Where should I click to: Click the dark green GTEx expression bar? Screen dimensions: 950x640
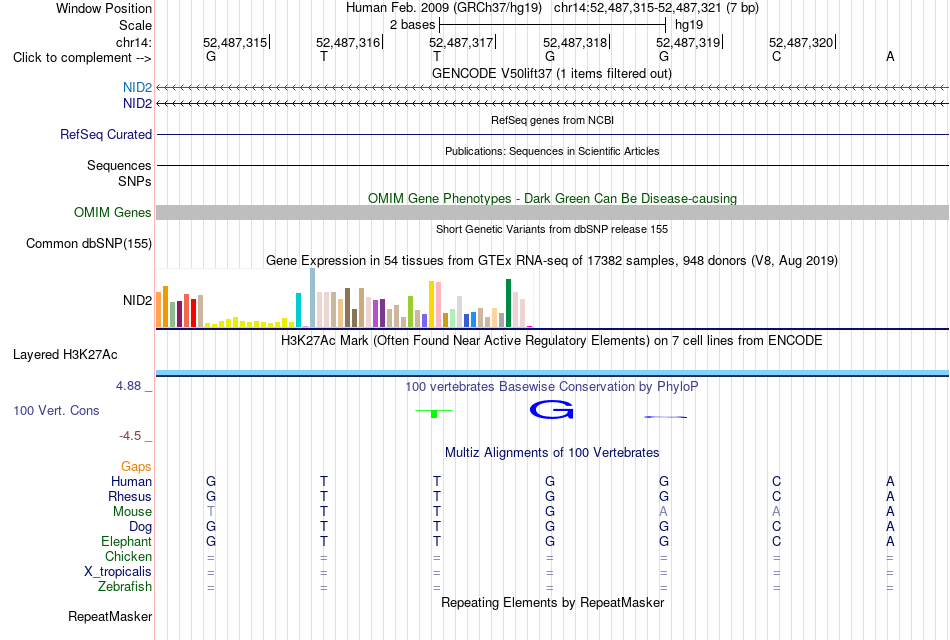[x=508, y=303]
